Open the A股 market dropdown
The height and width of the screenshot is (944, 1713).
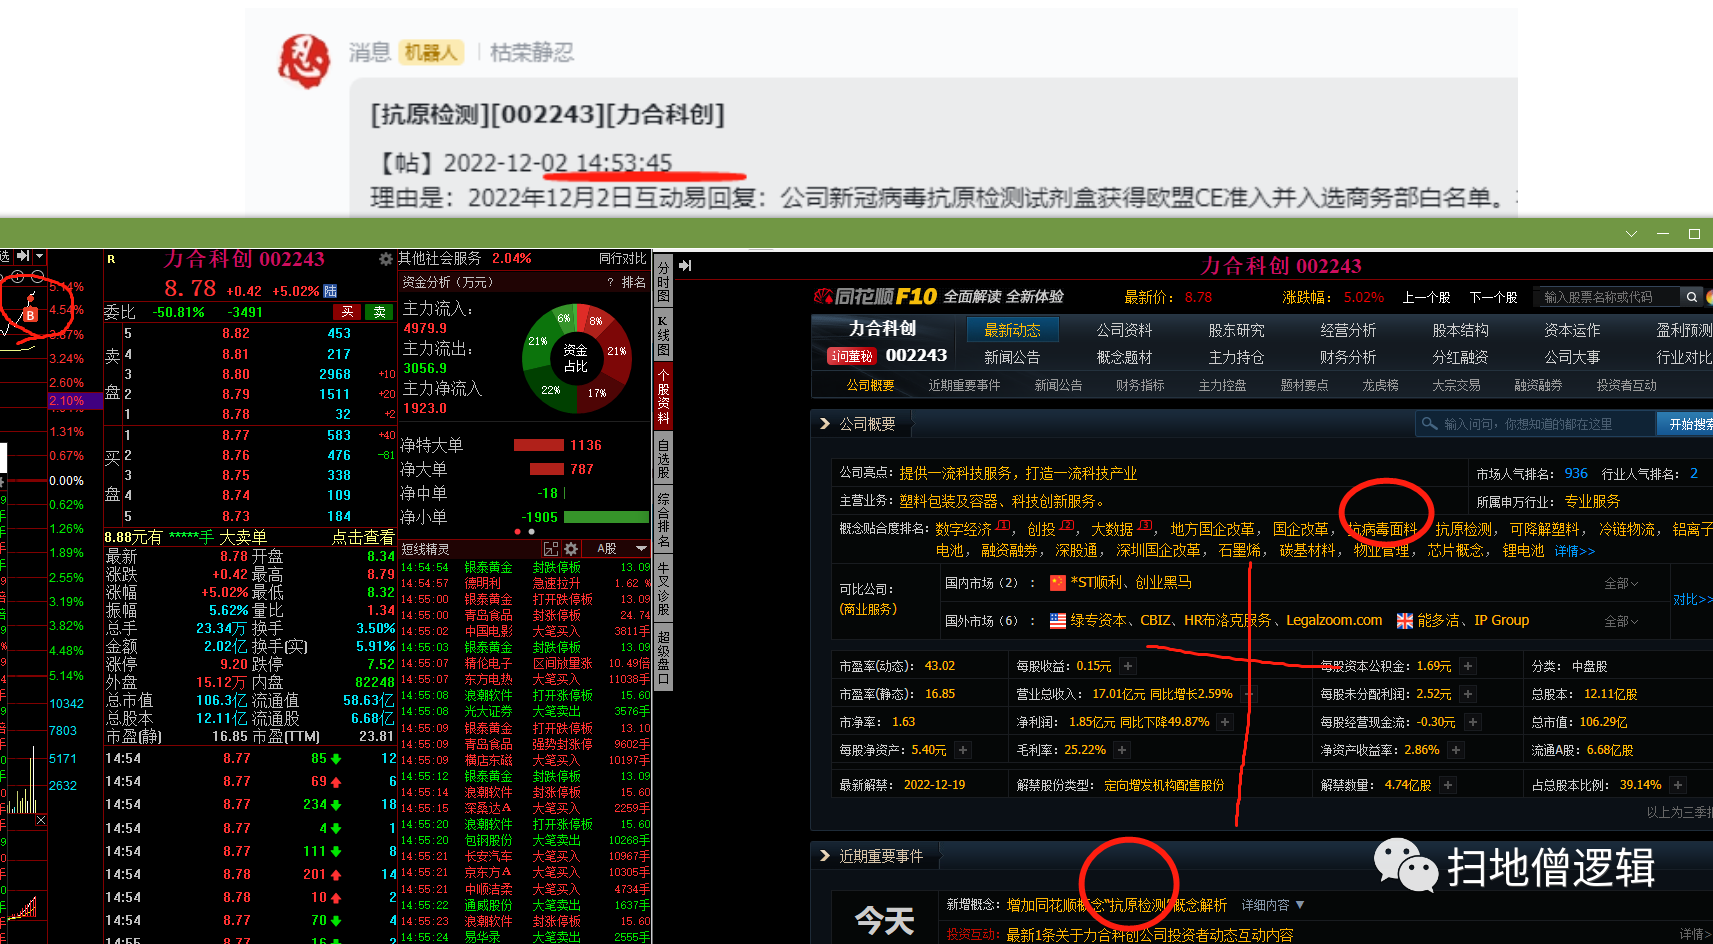[622, 549]
